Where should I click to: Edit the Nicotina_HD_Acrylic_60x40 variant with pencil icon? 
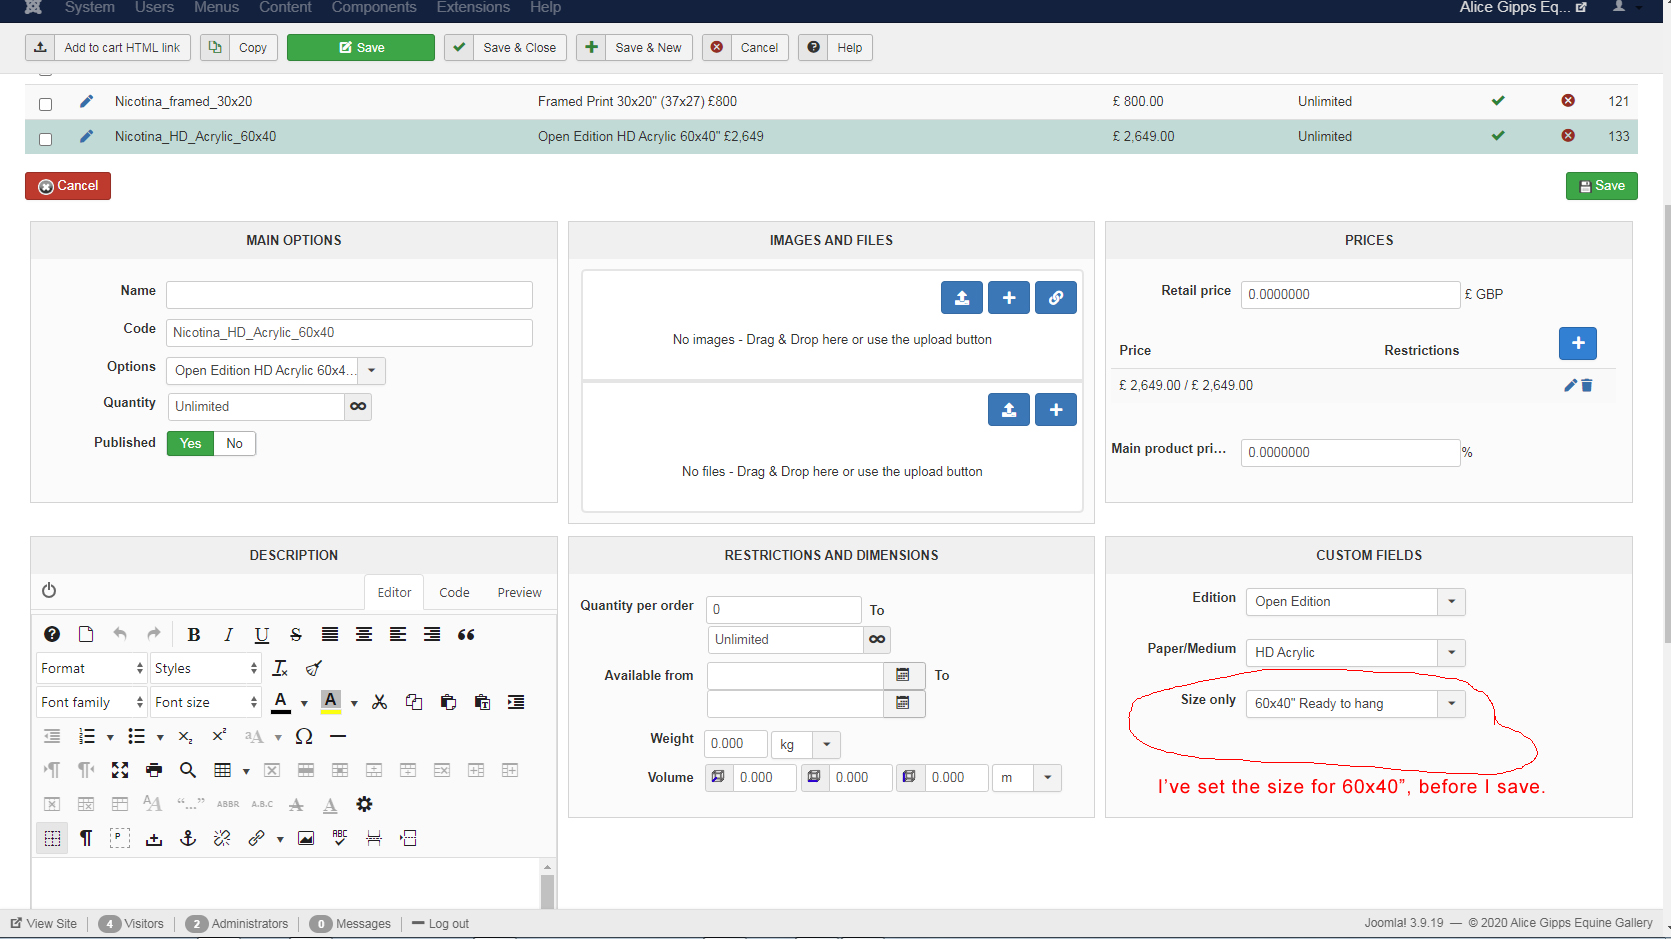87,136
